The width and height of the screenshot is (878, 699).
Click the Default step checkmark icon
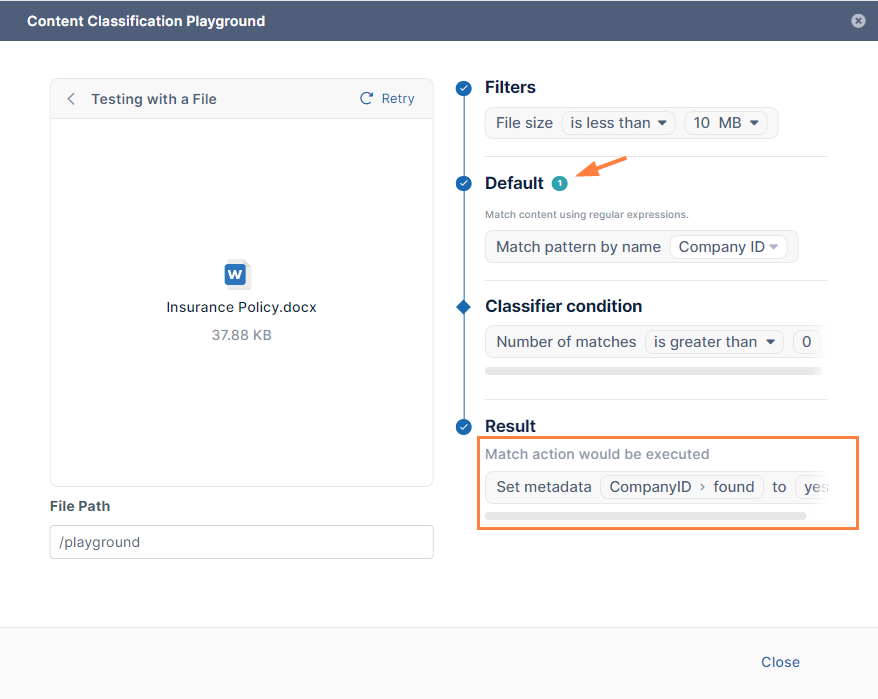click(463, 184)
